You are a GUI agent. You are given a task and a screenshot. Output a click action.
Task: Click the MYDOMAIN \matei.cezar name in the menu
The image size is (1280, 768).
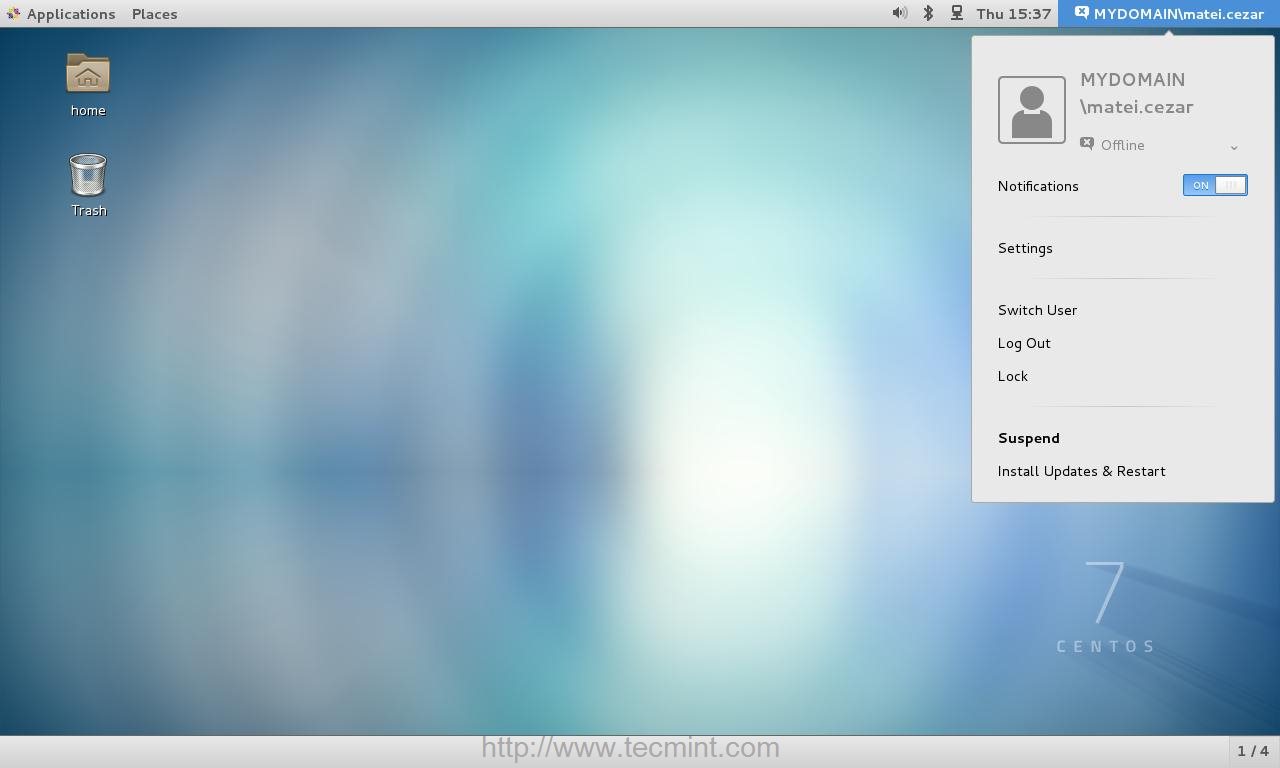(x=1137, y=93)
